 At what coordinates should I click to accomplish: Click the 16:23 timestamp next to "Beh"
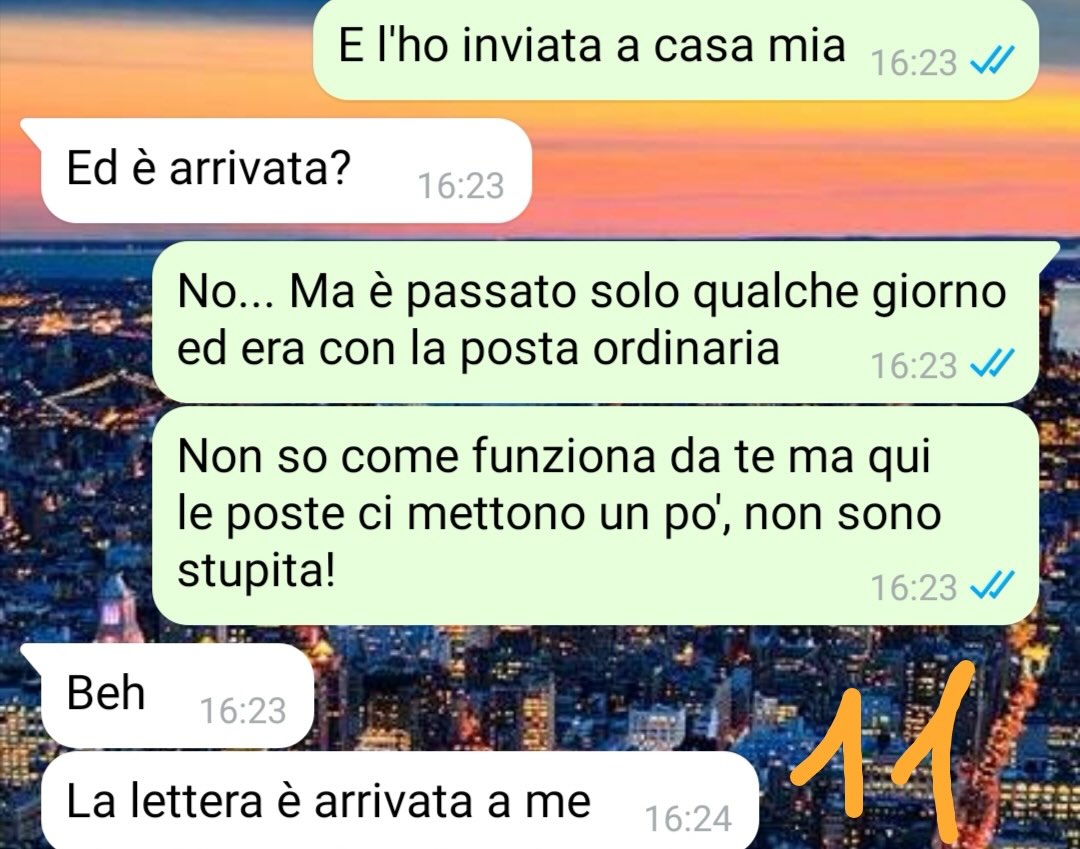[242, 711]
